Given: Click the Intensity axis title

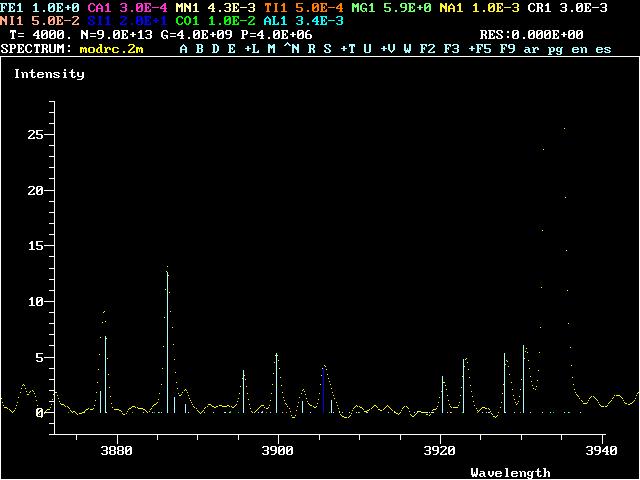Looking at the screenshot, I should coord(49,74).
